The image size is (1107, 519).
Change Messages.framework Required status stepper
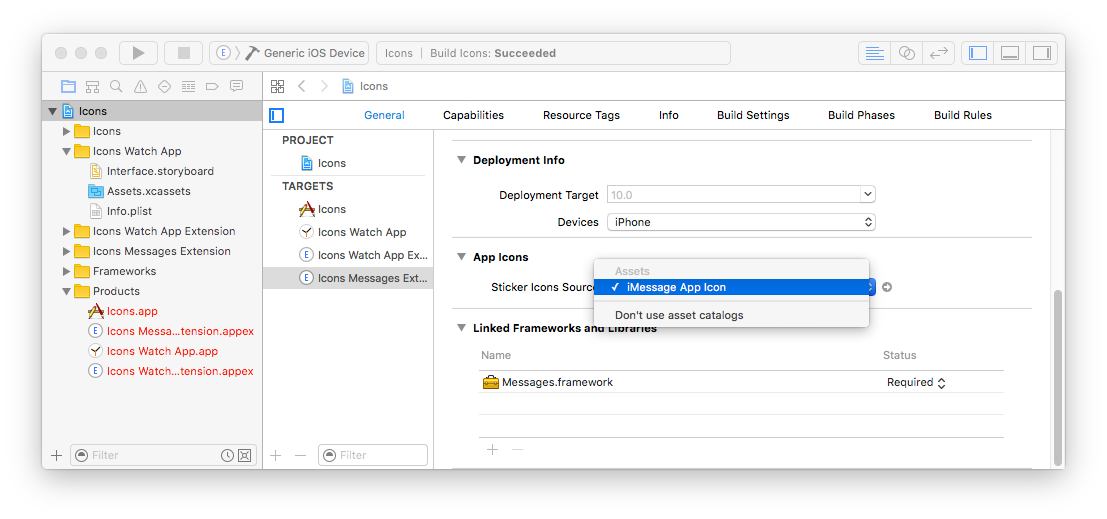941,382
